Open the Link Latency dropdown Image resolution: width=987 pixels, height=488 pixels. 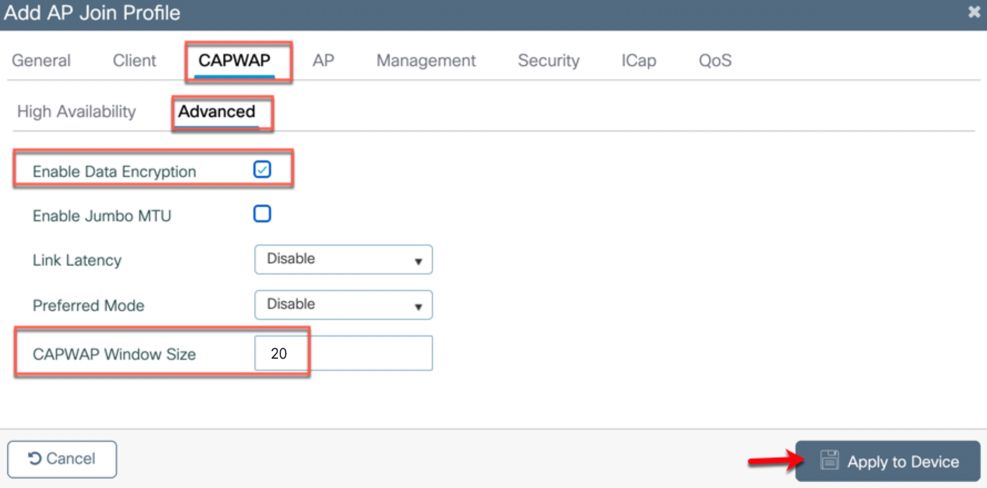343,259
